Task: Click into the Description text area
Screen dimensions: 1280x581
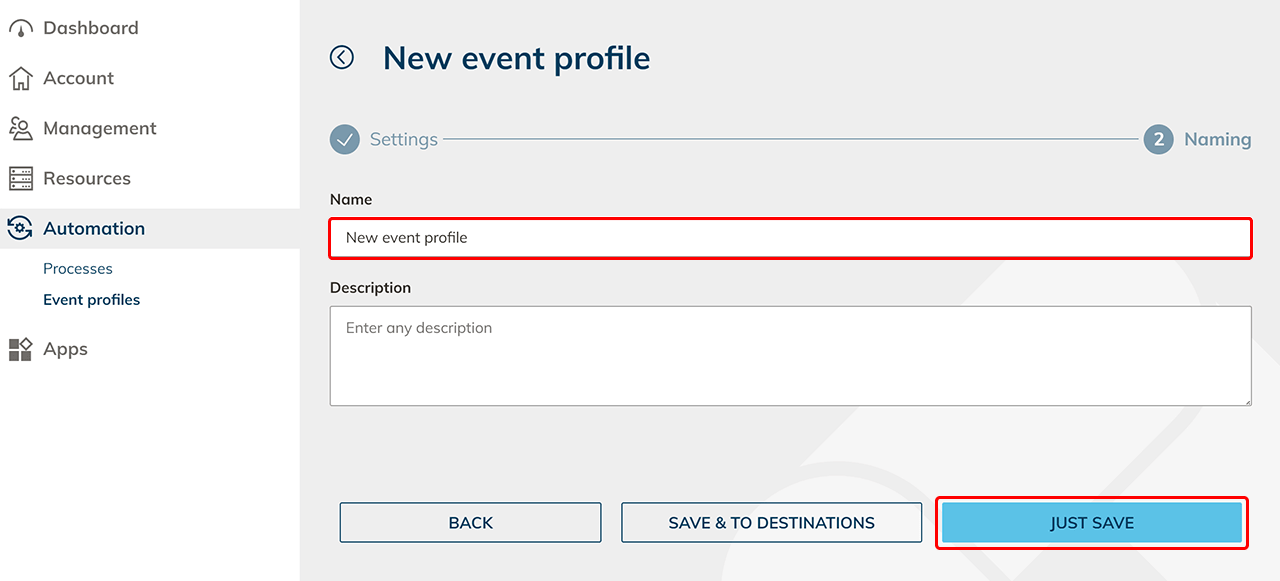Action: click(790, 356)
